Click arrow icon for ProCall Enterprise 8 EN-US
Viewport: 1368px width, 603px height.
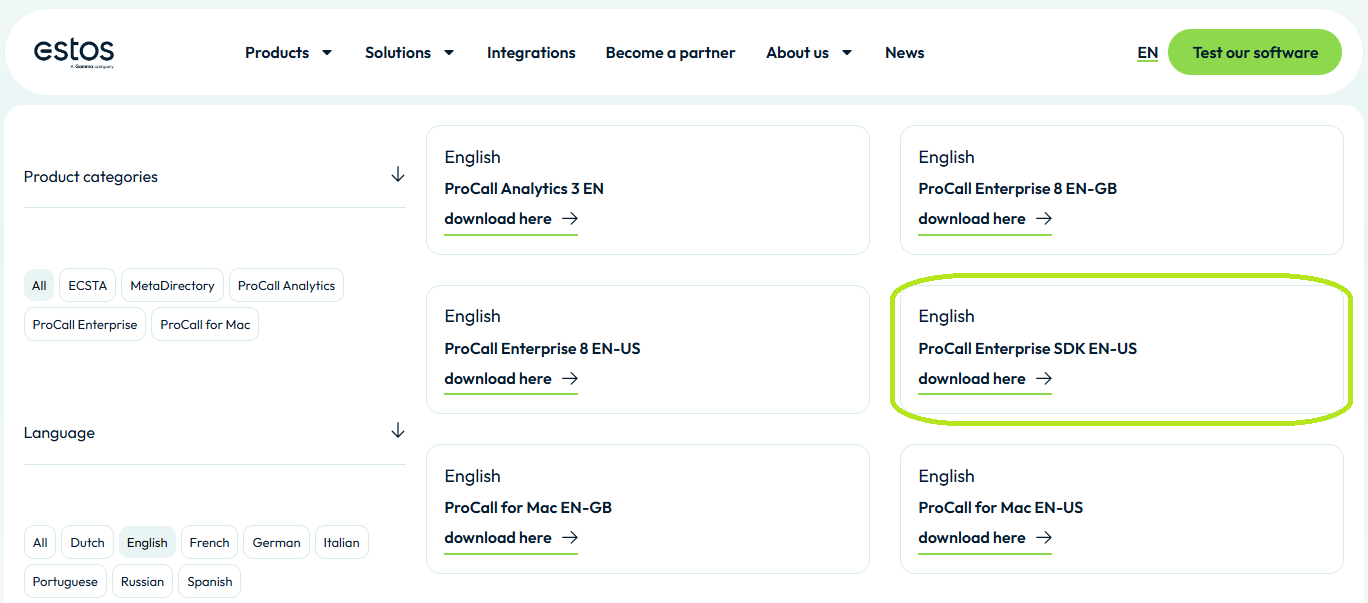(570, 379)
